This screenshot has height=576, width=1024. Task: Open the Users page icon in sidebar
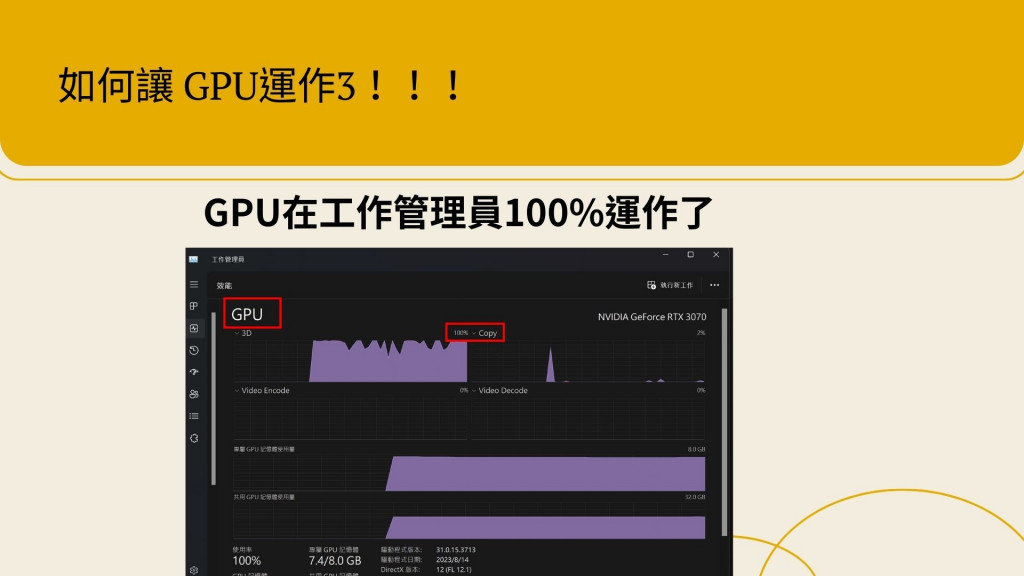pyautogui.click(x=194, y=394)
